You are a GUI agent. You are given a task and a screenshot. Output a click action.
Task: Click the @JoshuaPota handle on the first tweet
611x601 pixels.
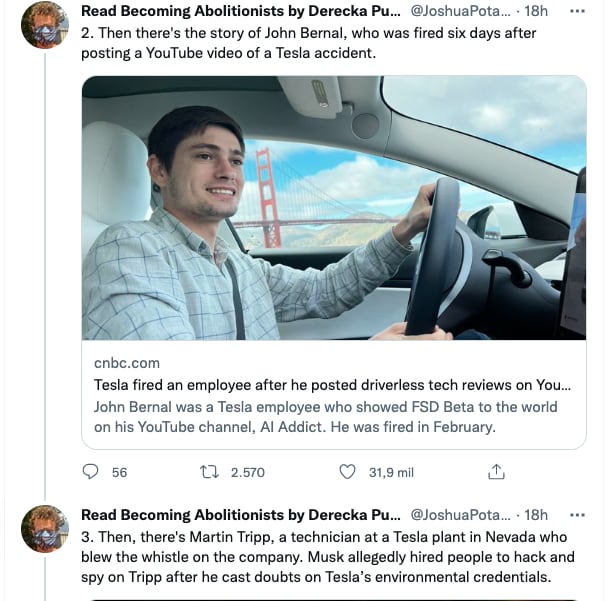click(x=460, y=12)
